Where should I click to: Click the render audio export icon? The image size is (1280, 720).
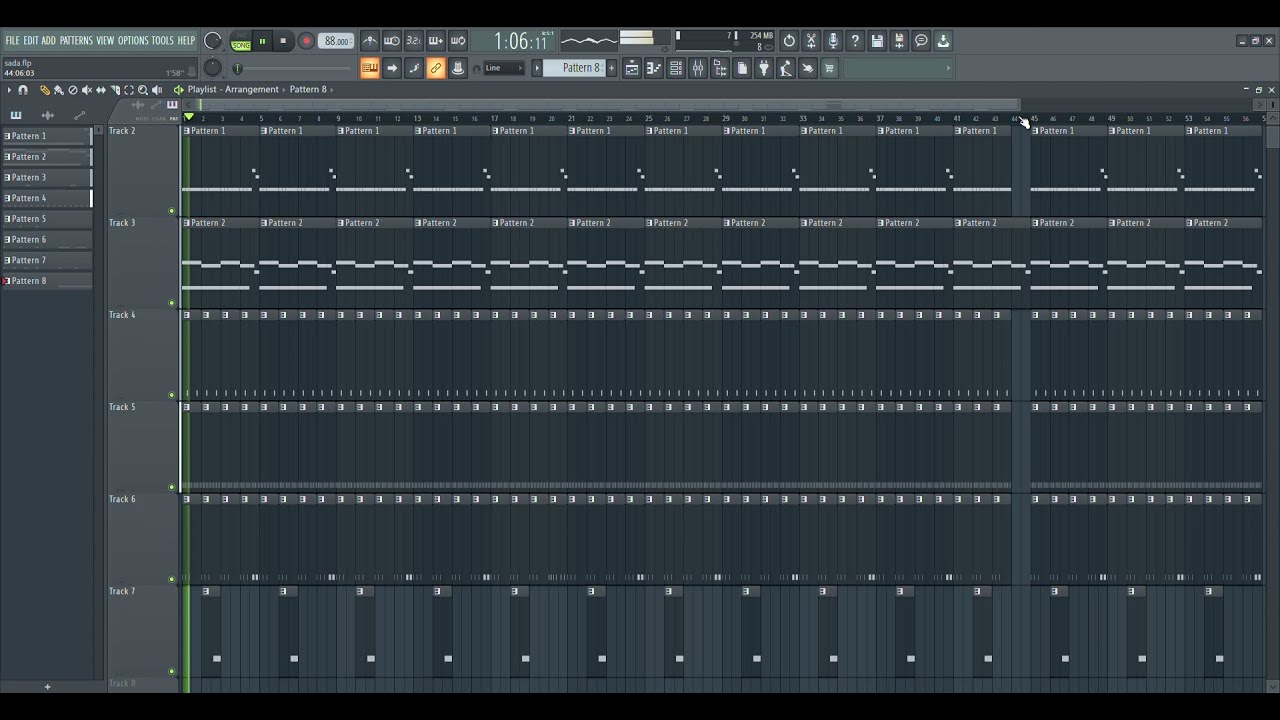pyautogui.click(x=899, y=41)
